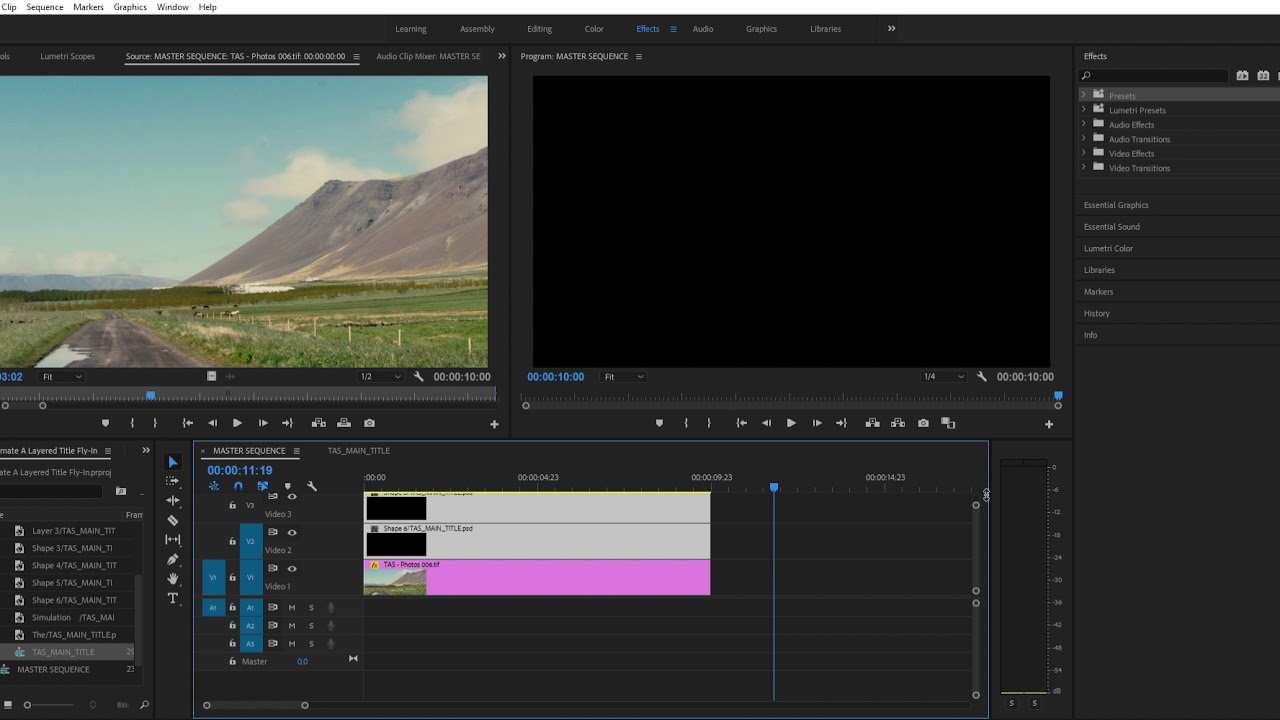
Task: Open the Essential Graphics panel
Action: 1116,205
